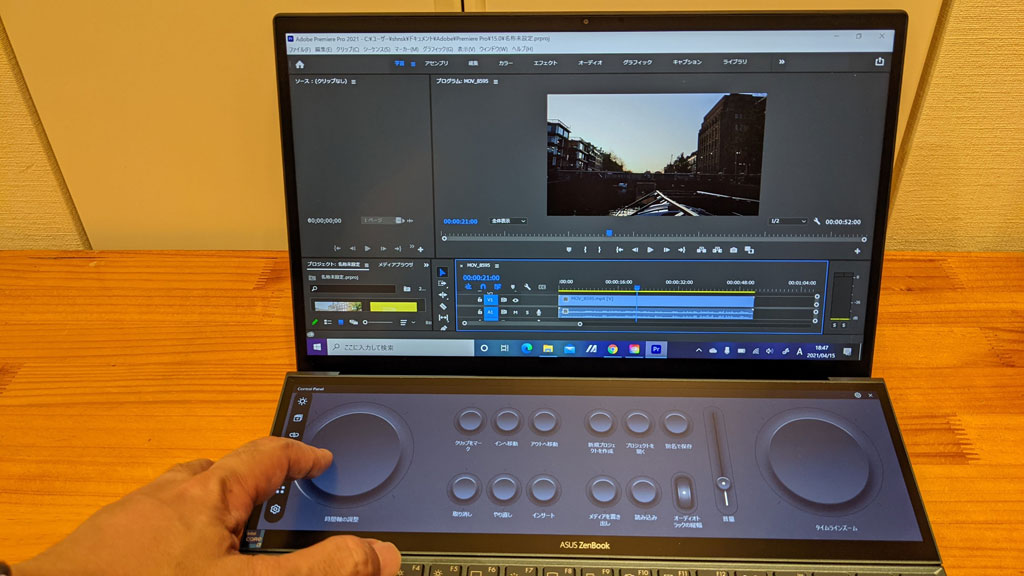
Task: Open the Project panel menu
Action: click(366, 265)
